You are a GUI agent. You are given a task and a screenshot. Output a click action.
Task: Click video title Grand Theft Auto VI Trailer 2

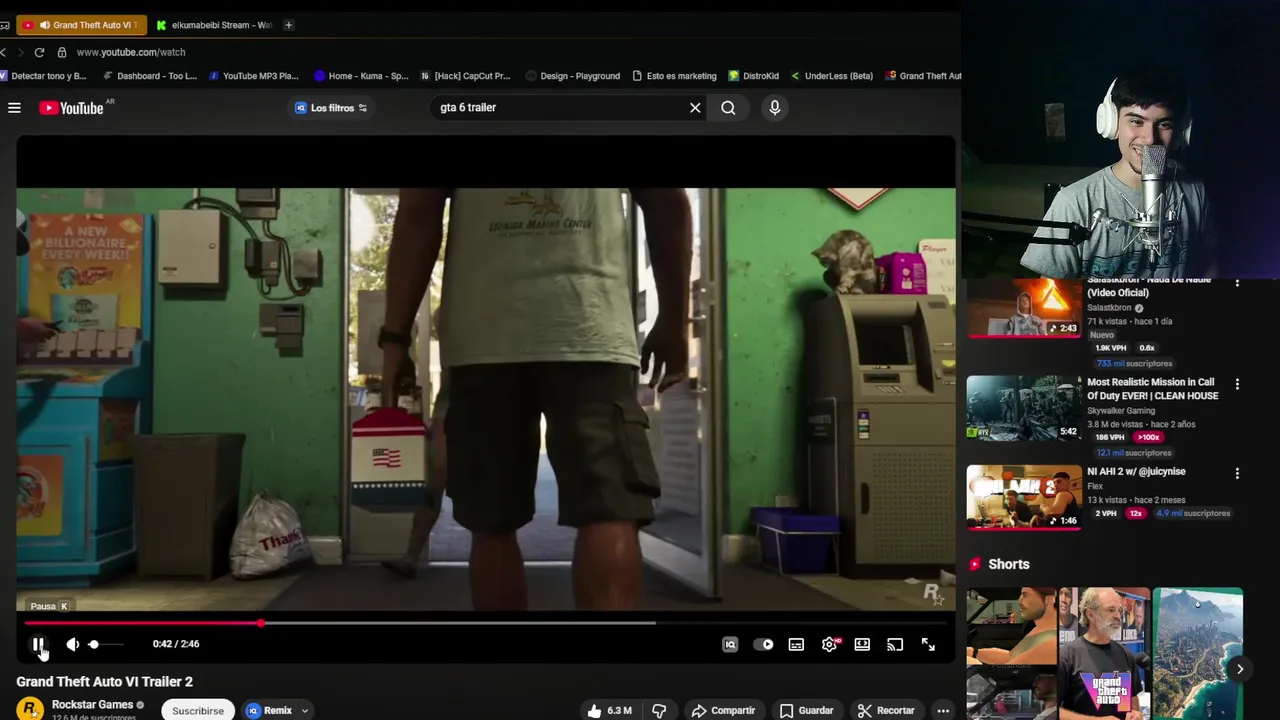104,682
